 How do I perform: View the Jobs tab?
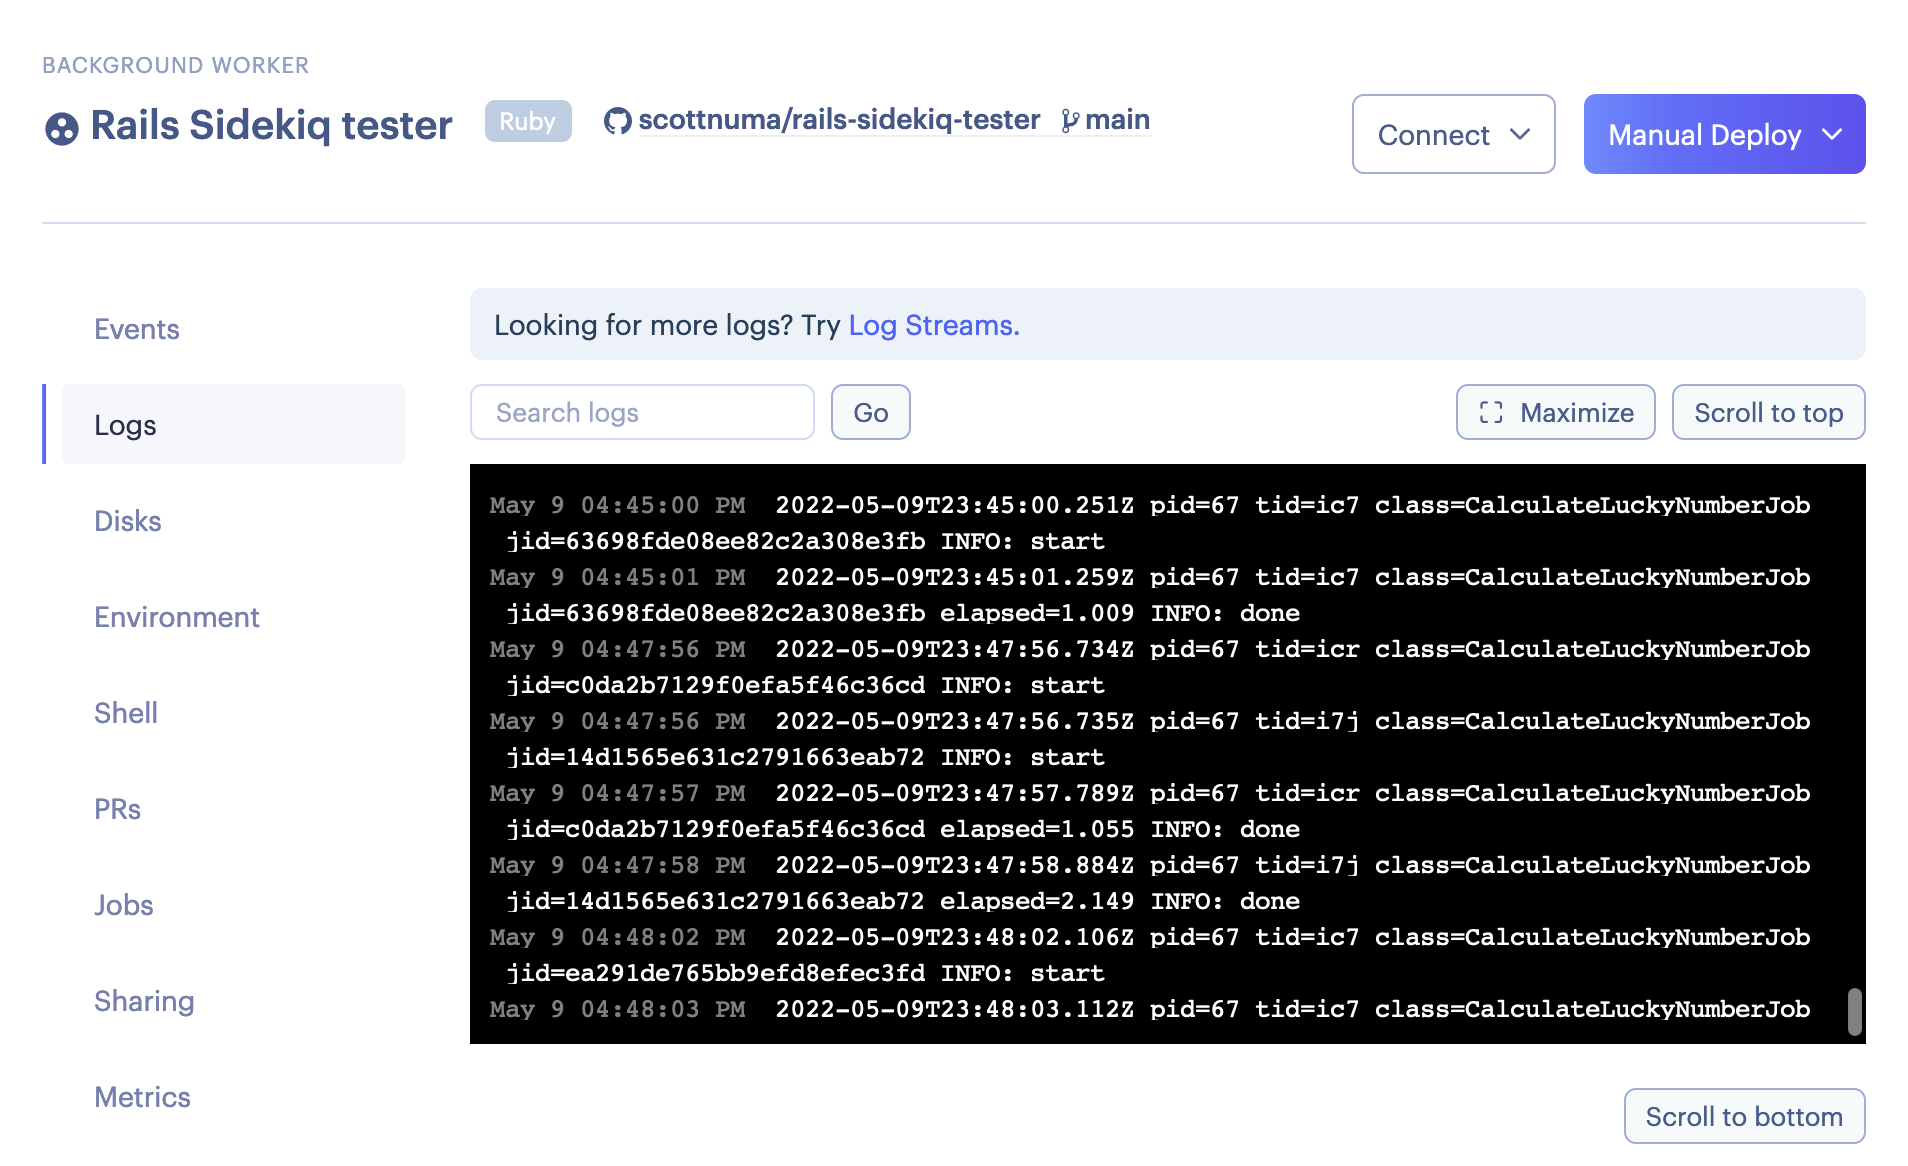coord(123,904)
